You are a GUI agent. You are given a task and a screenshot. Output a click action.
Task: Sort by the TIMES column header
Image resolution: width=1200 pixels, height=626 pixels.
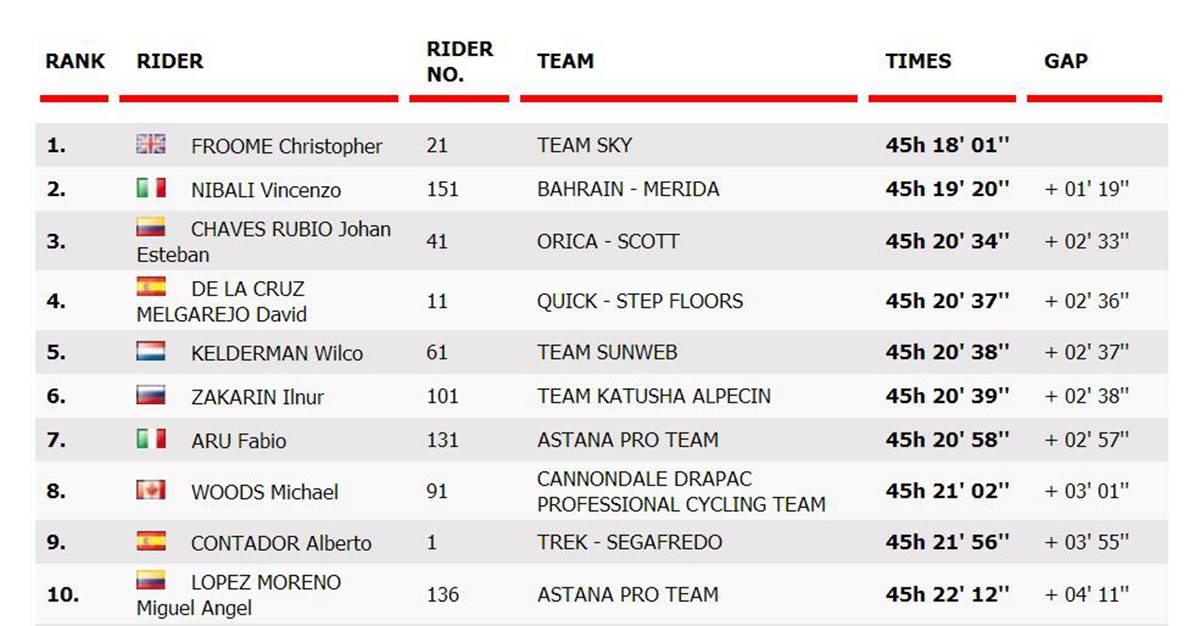918,61
